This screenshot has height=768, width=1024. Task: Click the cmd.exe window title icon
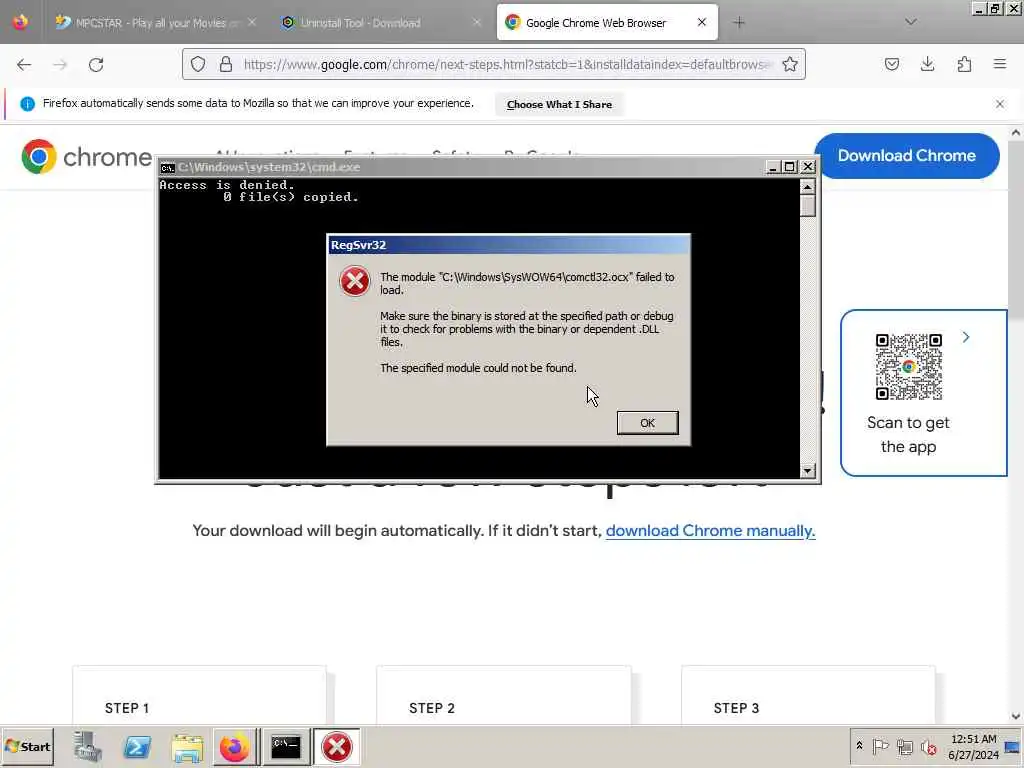click(x=167, y=167)
